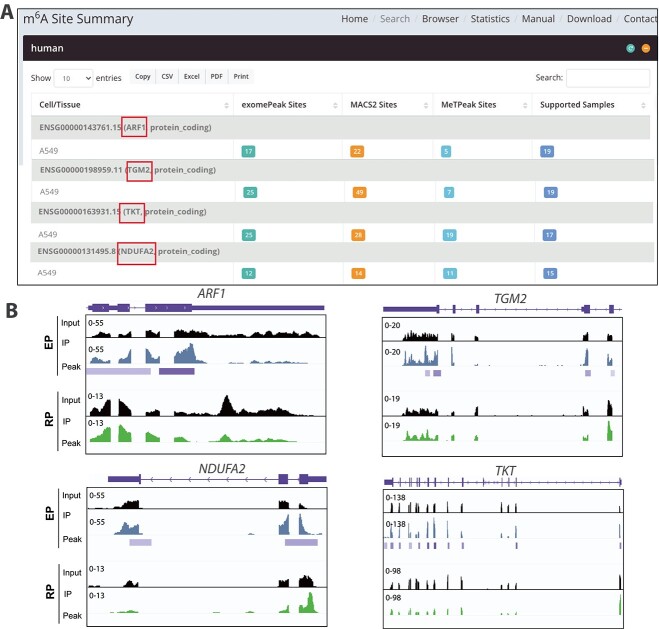The width and height of the screenshot is (659, 629).
Task: Collapse the human panel with orange minus icon
Action: click(x=646, y=48)
